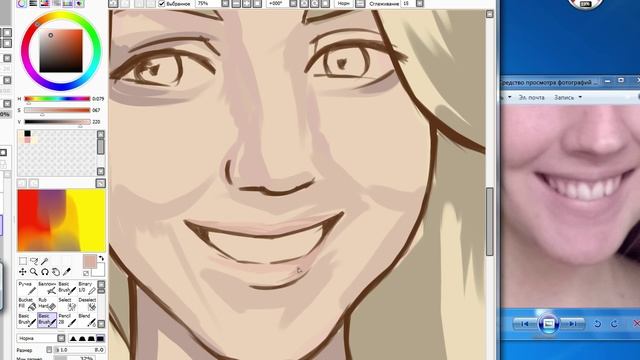Toggle the HSV sliders panel button
The height and width of the screenshot is (360, 640).
[44, 3]
